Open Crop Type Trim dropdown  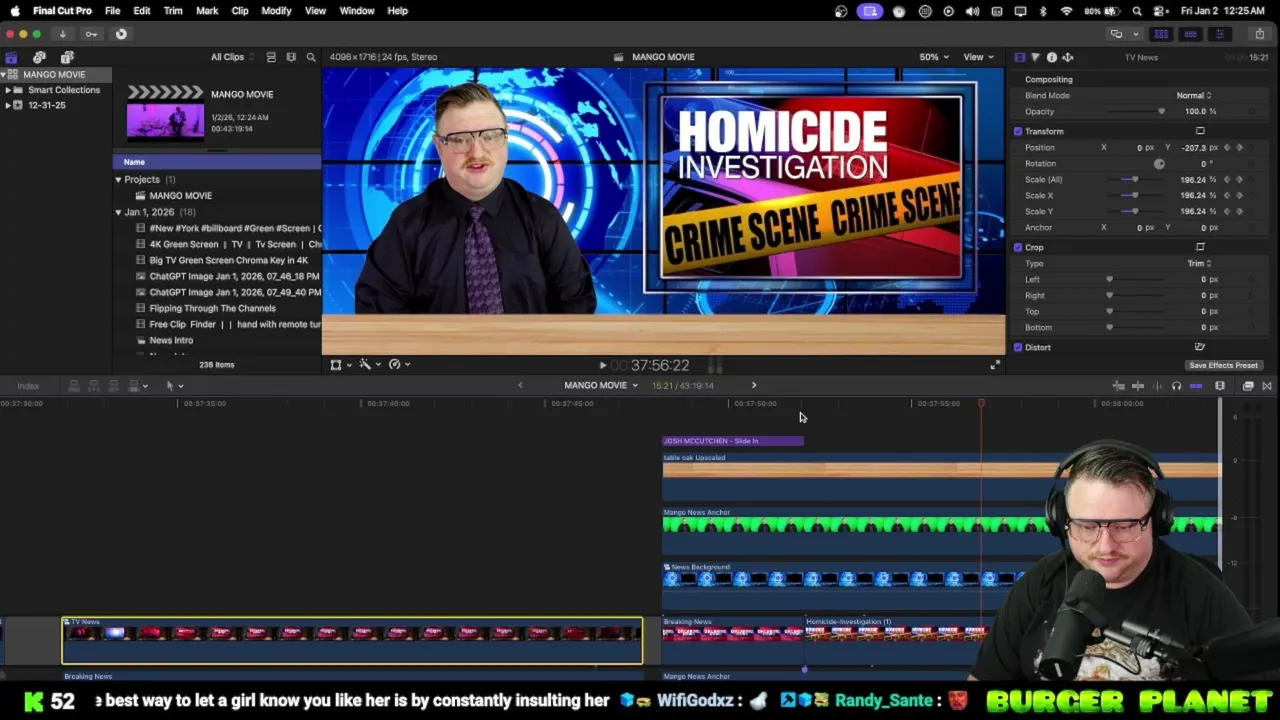click(1199, 263)
